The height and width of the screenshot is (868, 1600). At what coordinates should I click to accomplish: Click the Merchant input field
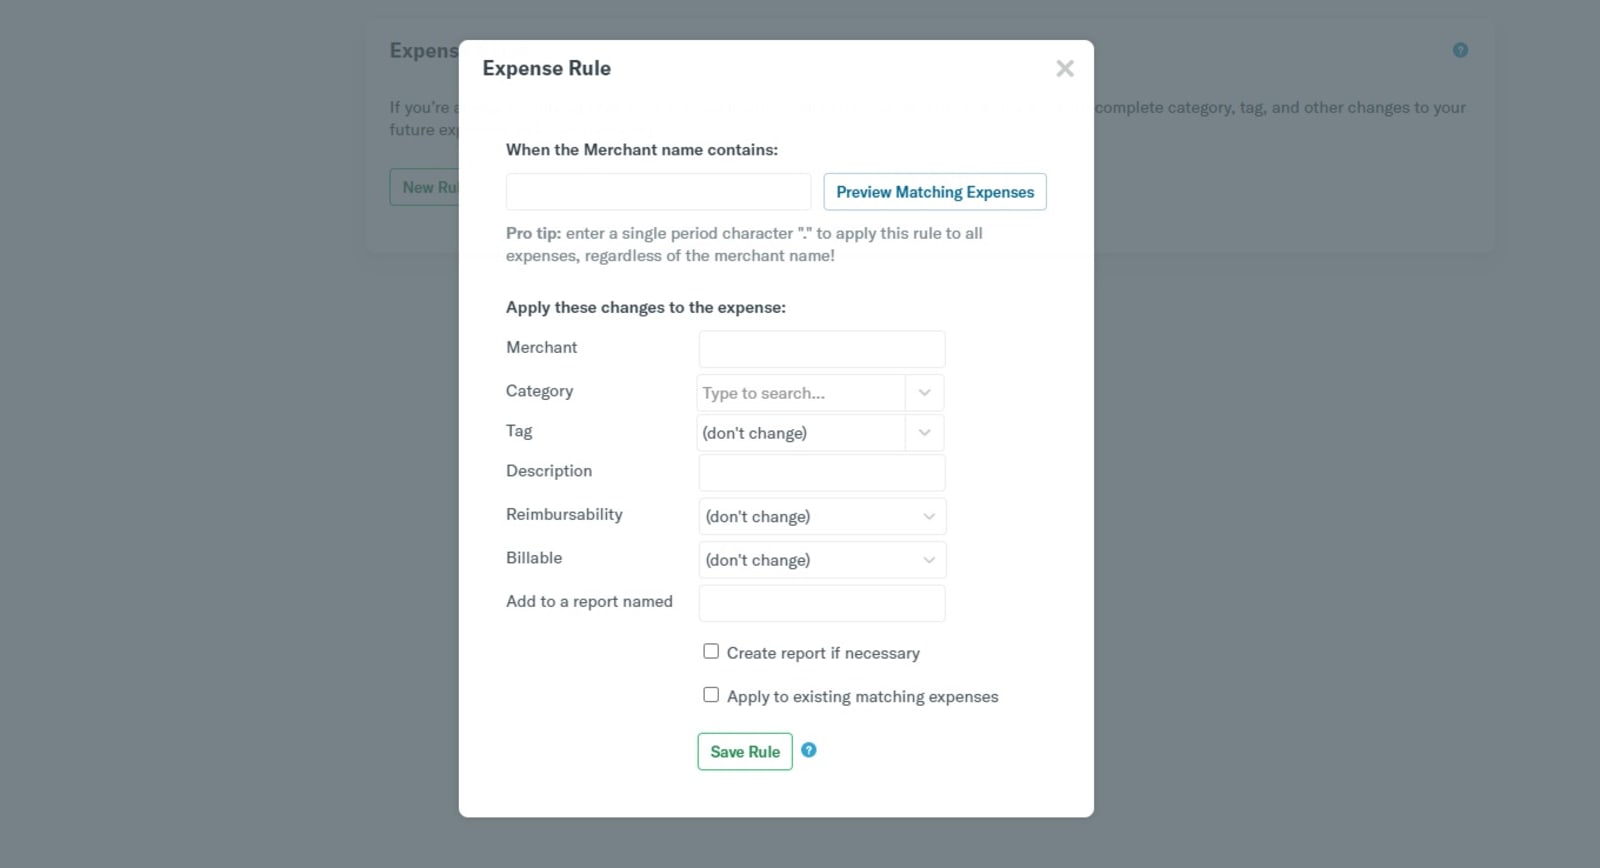(x=821, y=348)
